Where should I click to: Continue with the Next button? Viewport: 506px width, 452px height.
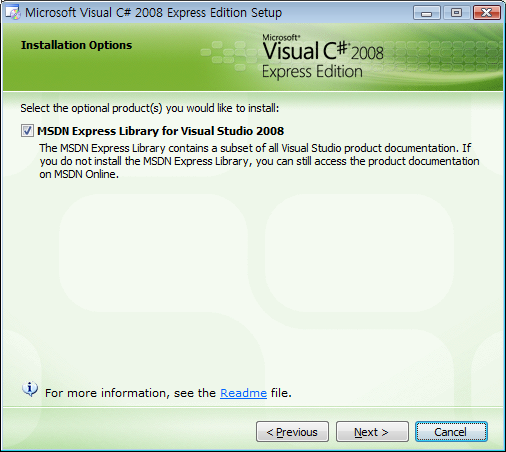pyautogui.click(x=372, y=432)
